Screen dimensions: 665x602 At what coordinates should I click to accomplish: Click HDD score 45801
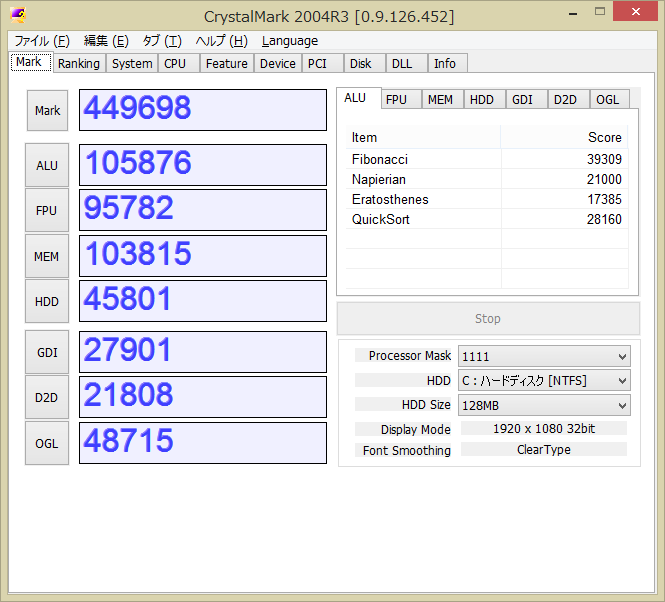203,301
